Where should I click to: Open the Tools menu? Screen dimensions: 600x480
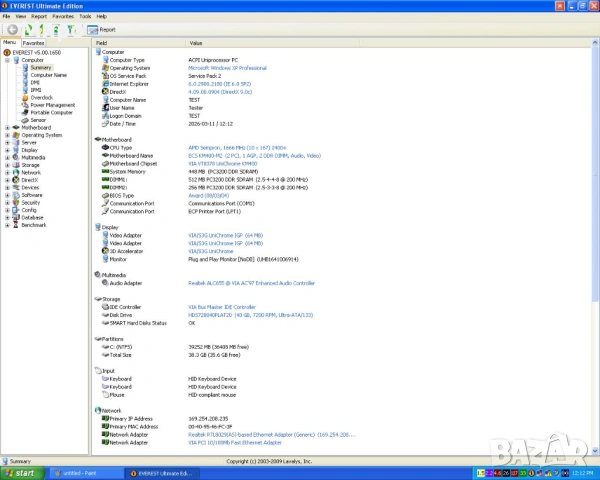85,16
